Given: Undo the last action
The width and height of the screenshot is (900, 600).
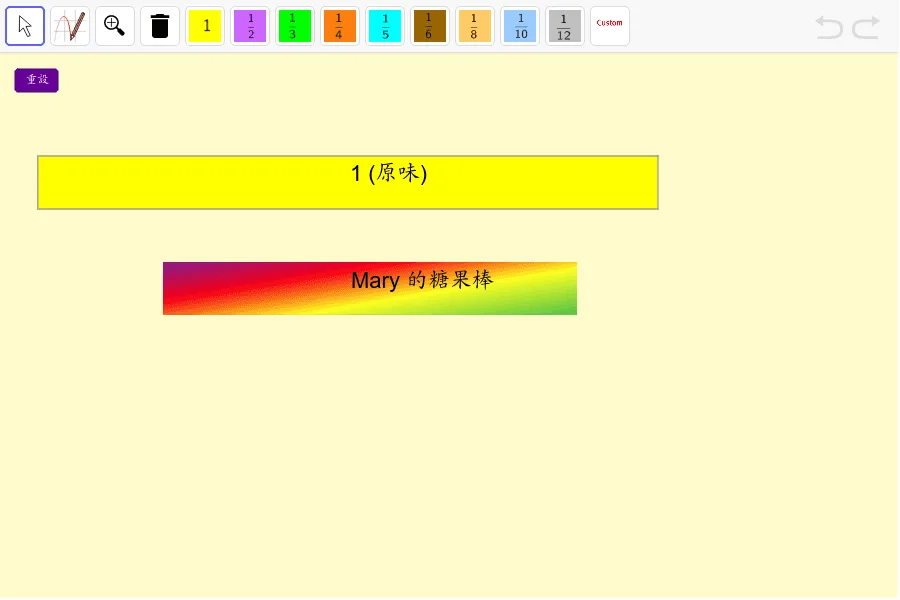Looking at the screenshot, I should 829,27.
